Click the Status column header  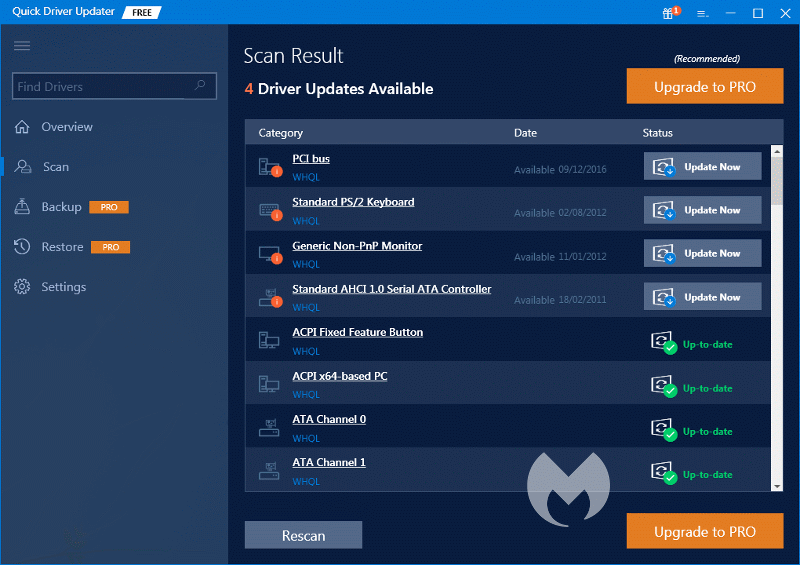click(x=657, y=133)
